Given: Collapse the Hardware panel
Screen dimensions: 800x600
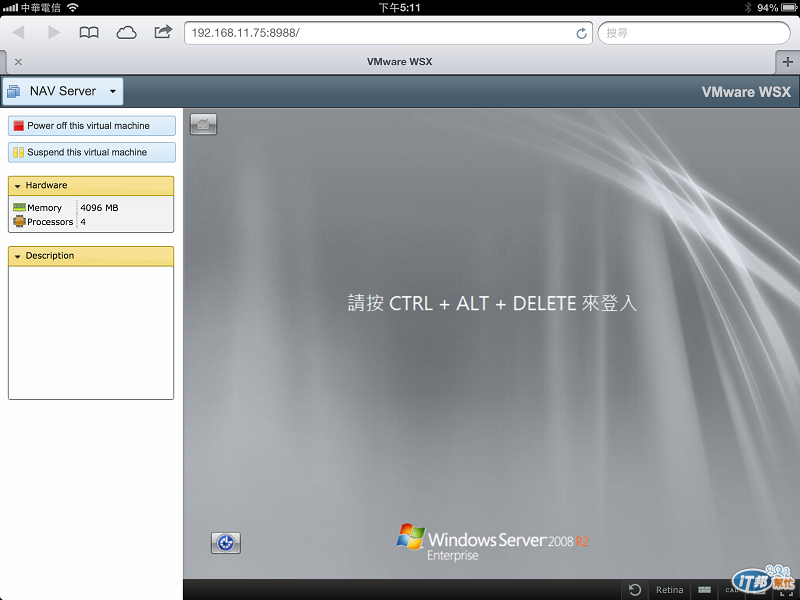Looking at the screenshot, I should [91, 185].
